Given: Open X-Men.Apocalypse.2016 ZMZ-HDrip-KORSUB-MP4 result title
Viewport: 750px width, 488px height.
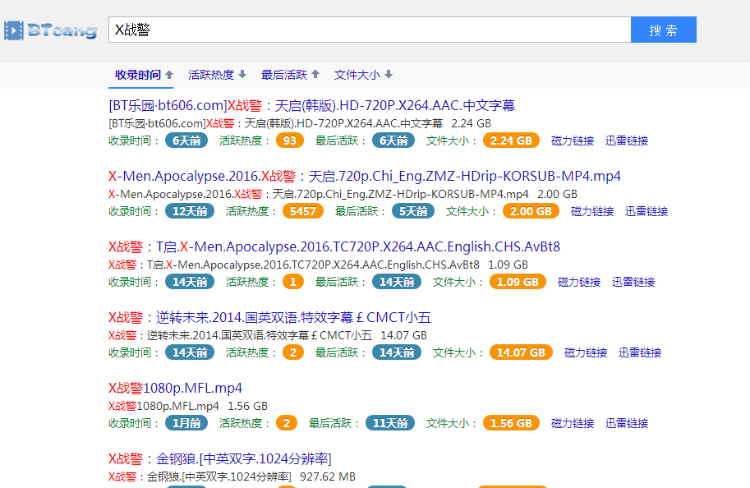Looking at the screenshot, I should (364, 176).
